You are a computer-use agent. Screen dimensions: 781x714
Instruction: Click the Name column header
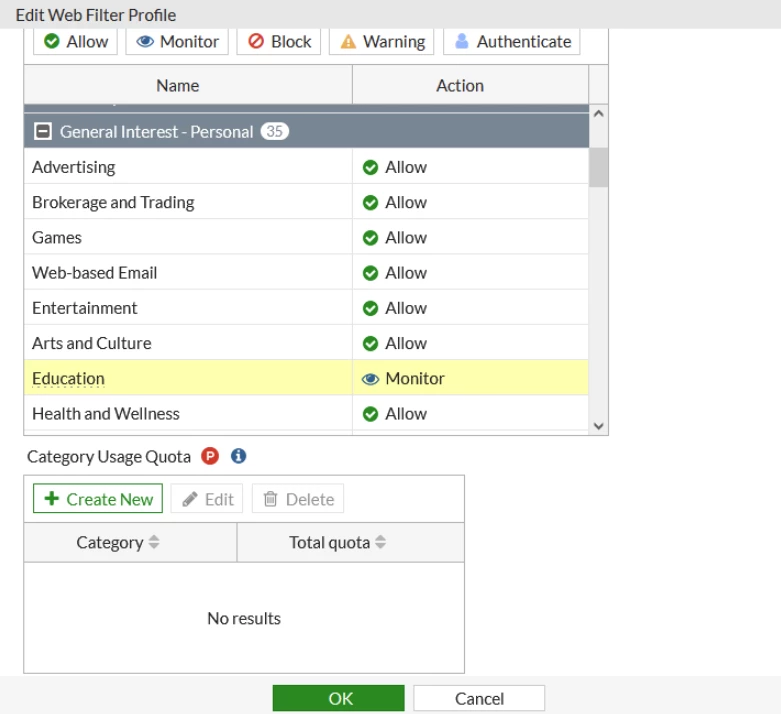point(188,85)
